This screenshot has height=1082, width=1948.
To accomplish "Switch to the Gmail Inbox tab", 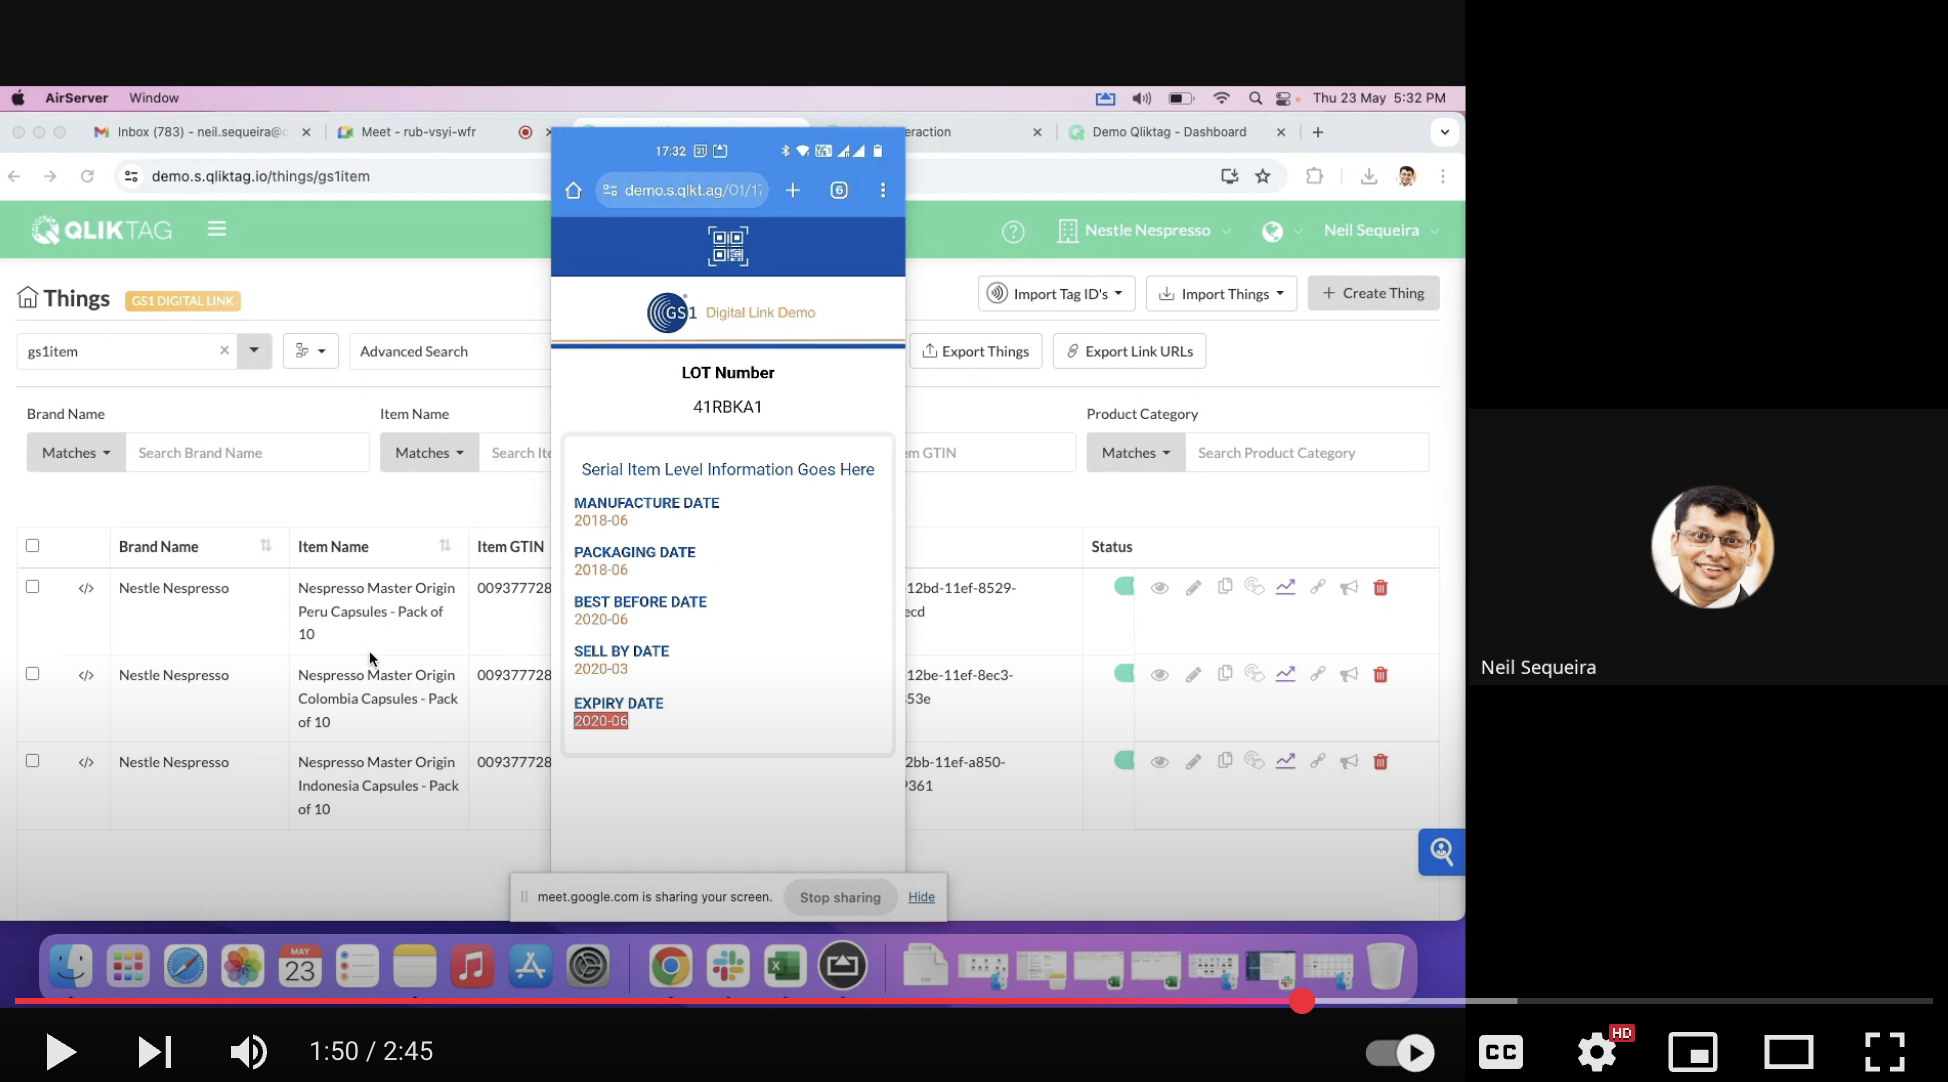I will (201, 132).
